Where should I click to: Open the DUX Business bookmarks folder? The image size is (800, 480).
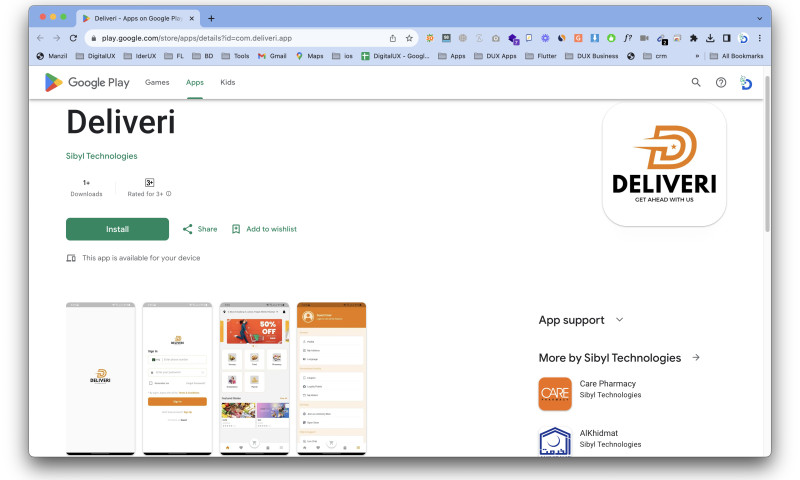pyautogui.click(x=592, y=56)
